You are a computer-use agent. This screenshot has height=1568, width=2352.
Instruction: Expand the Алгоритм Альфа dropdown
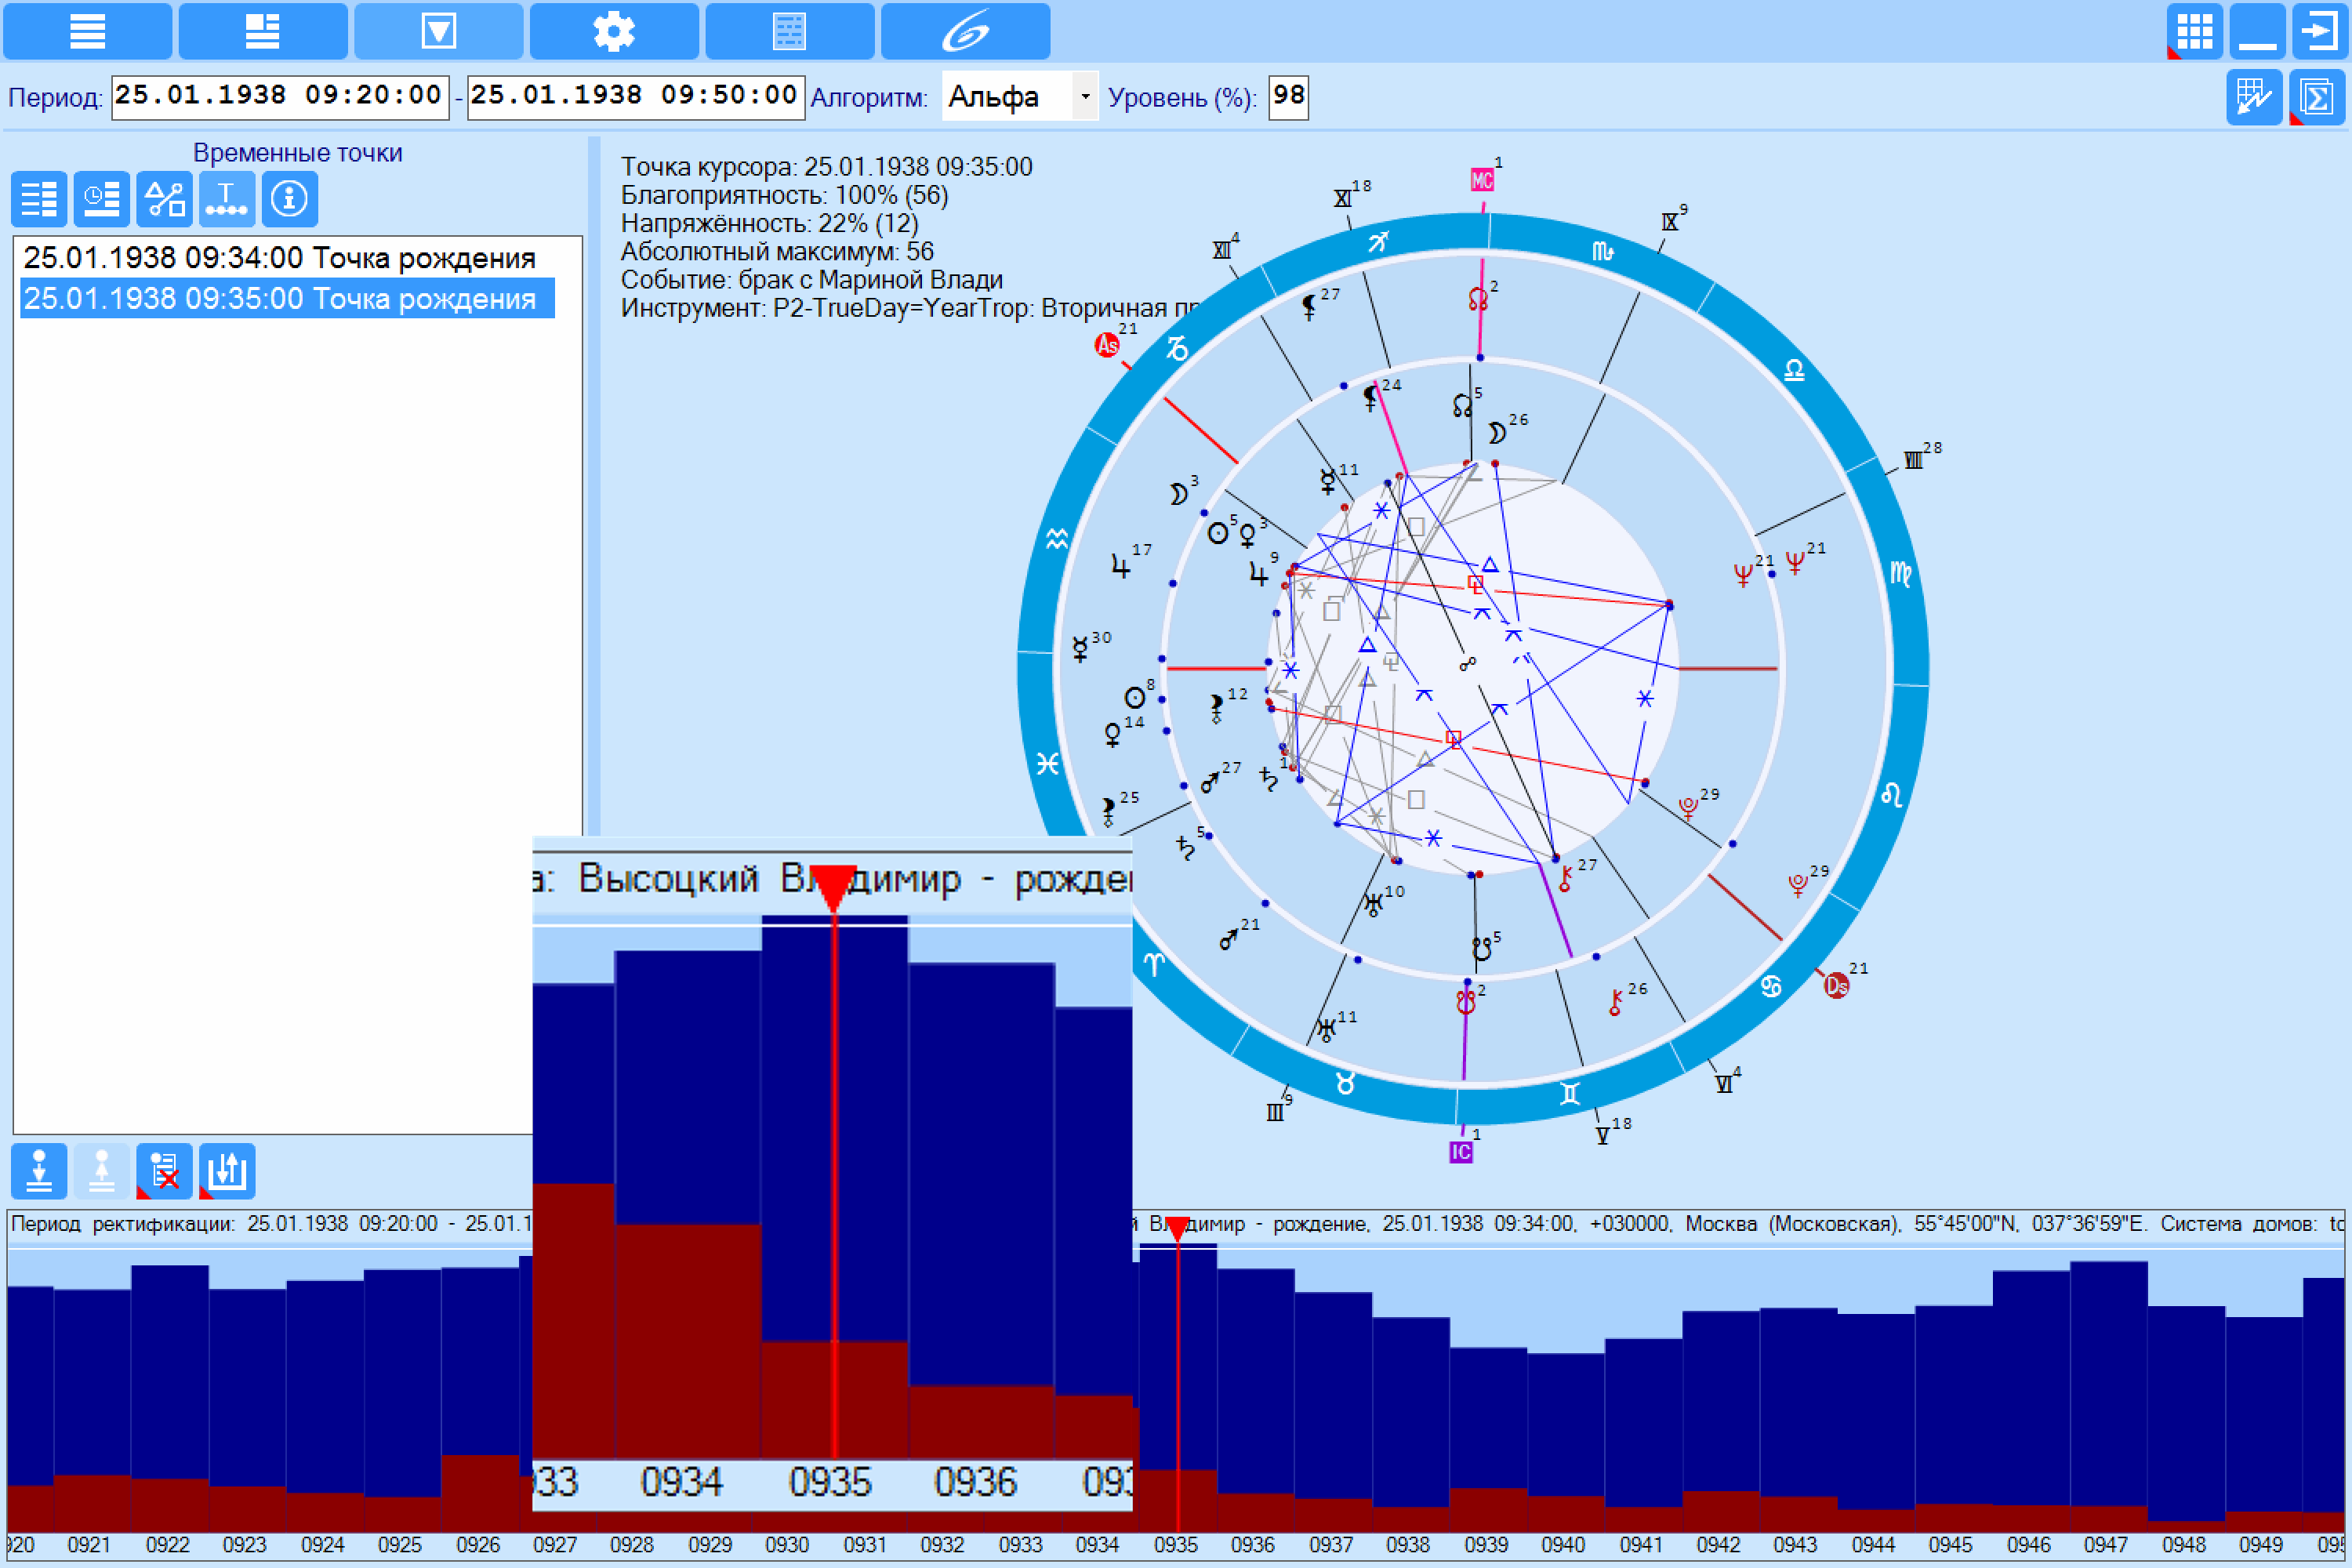tap(1084, 97)
